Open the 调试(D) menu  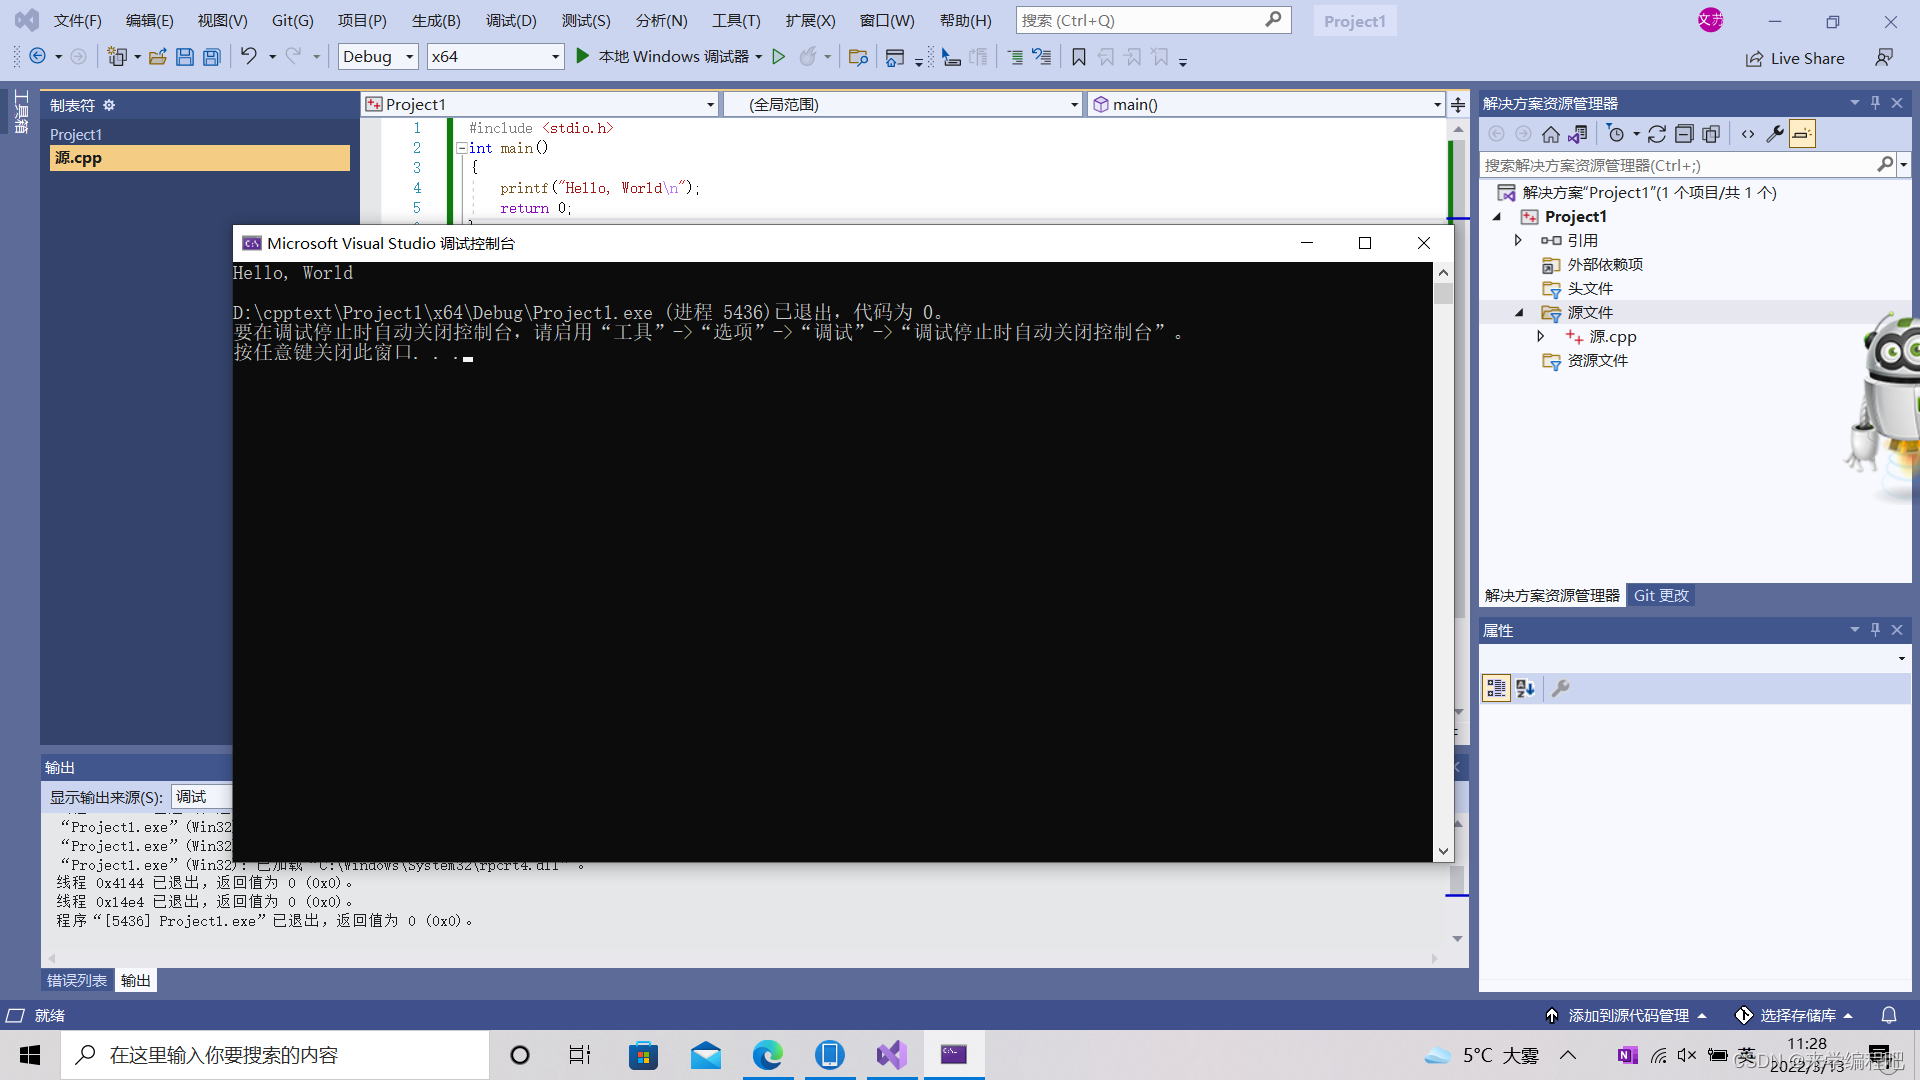(x=510, y=20)
